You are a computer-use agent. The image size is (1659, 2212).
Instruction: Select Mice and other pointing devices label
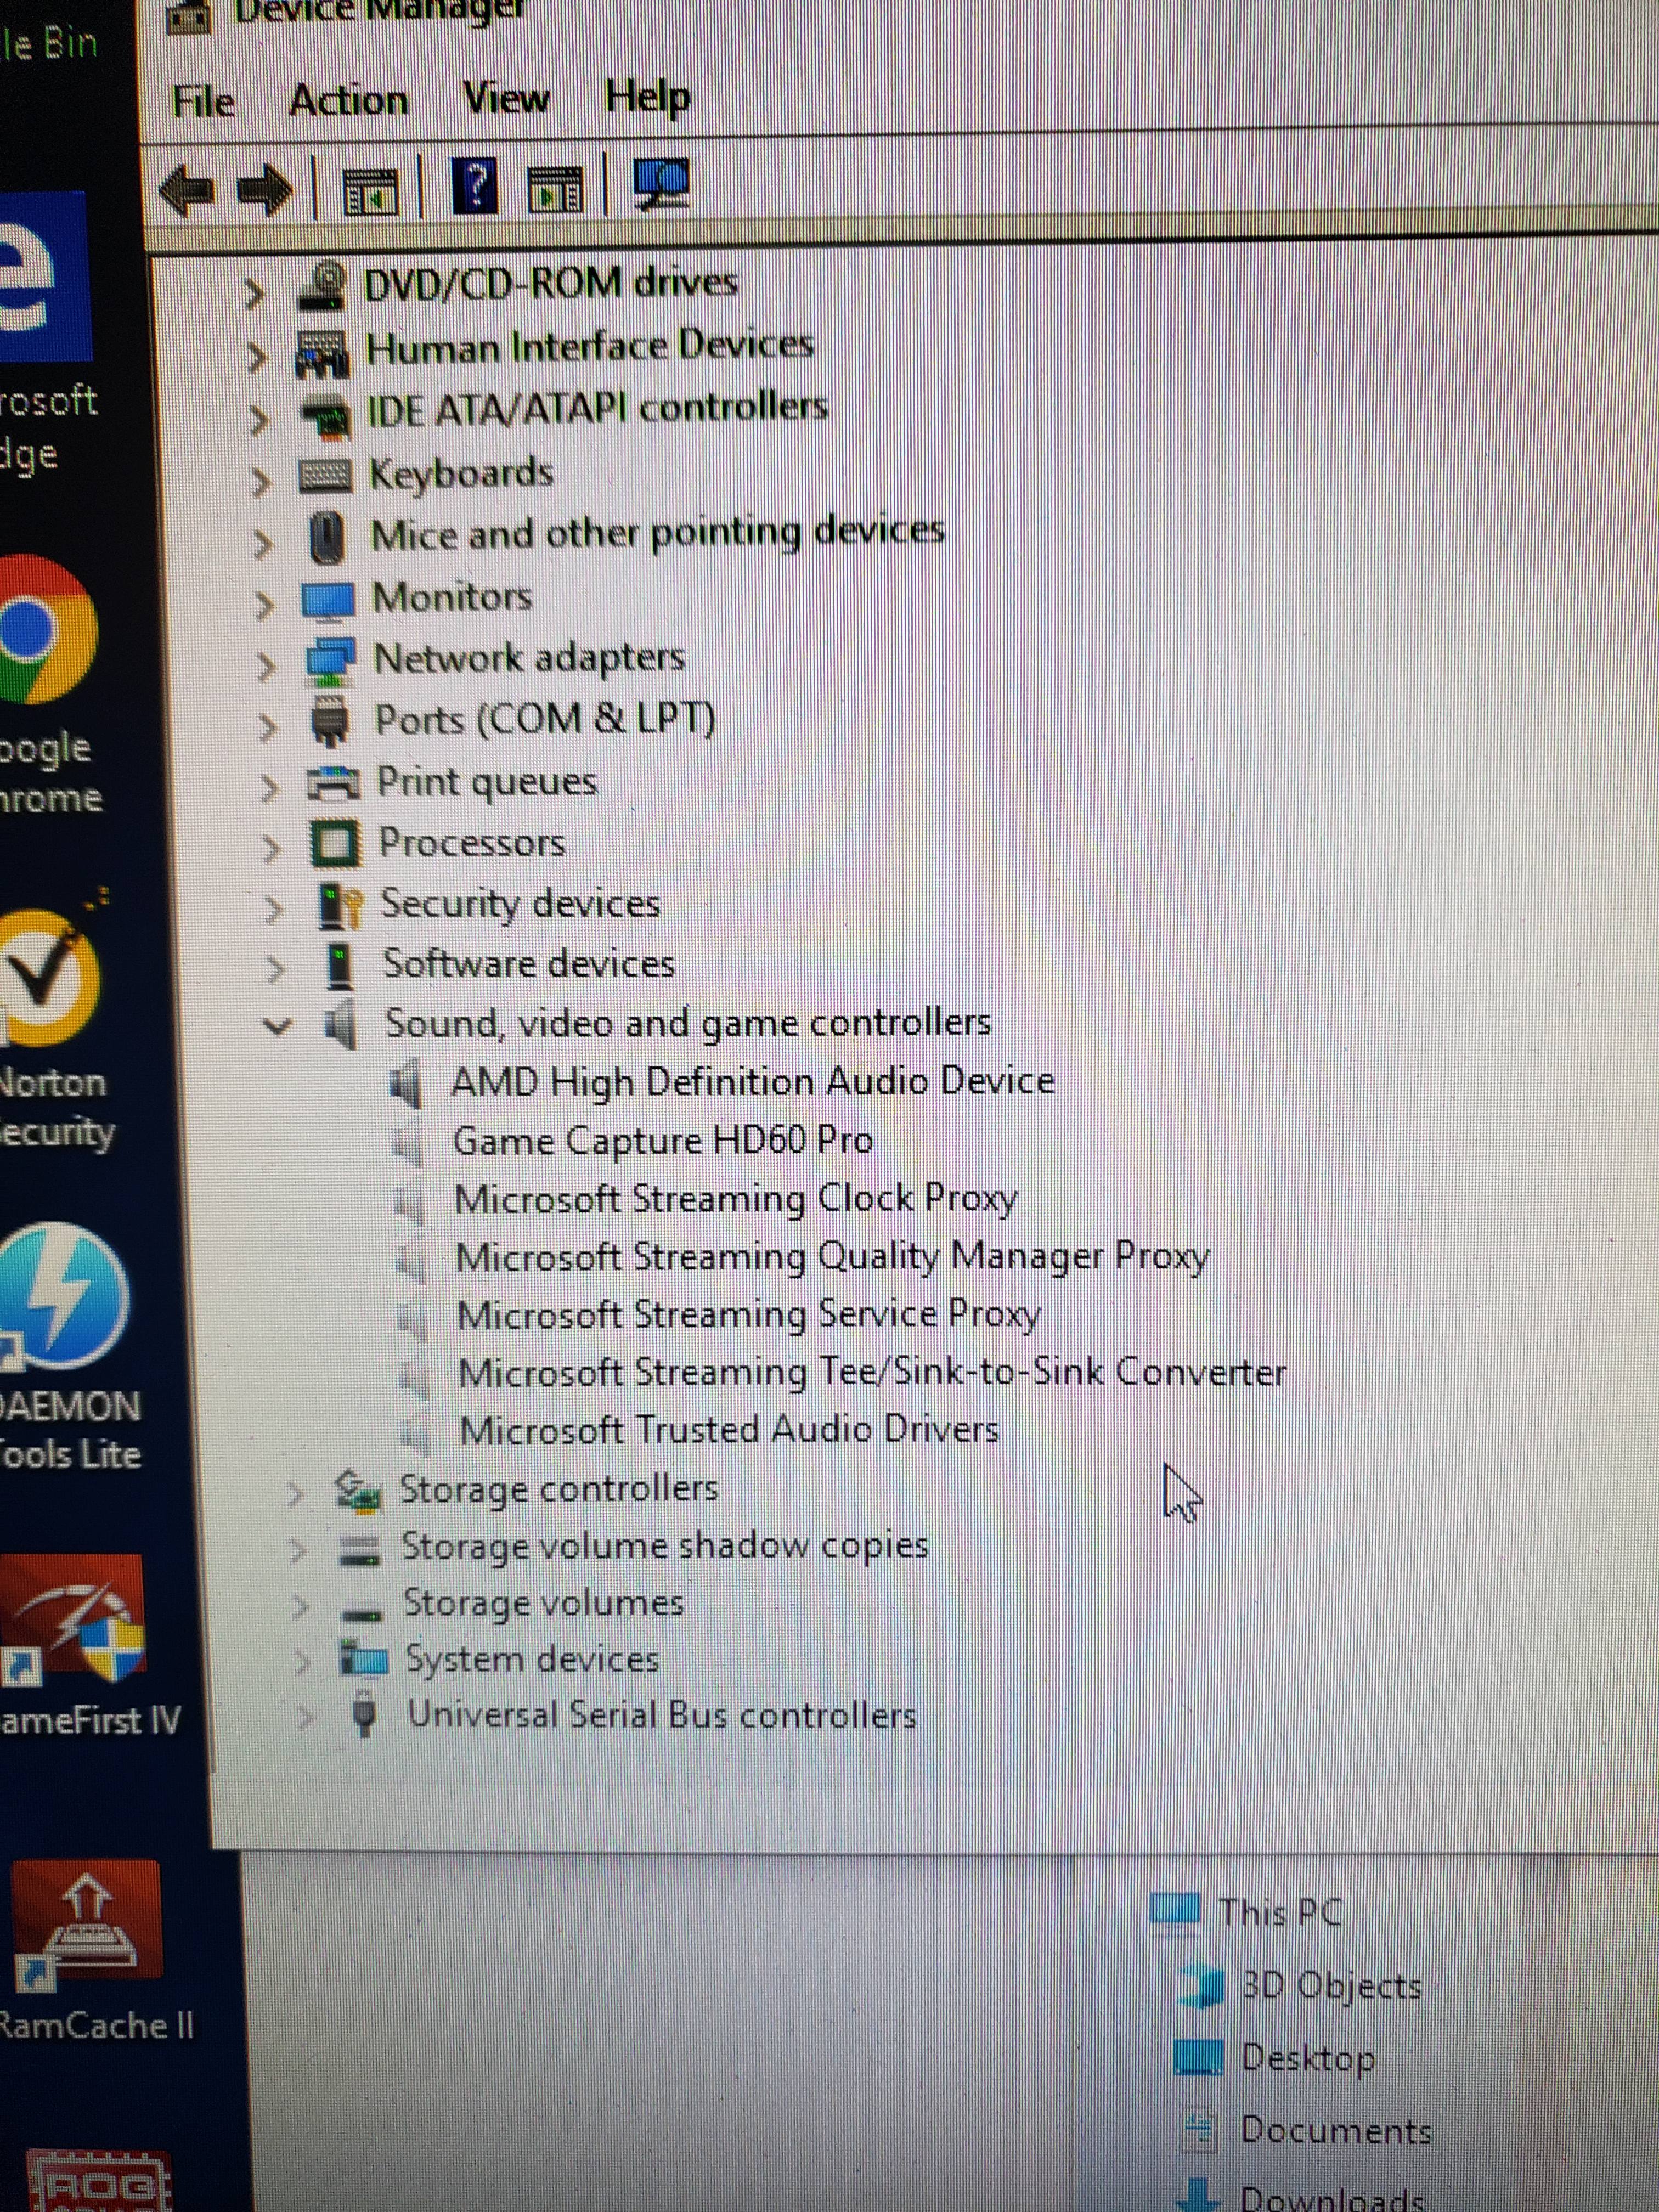click(658, 533)
